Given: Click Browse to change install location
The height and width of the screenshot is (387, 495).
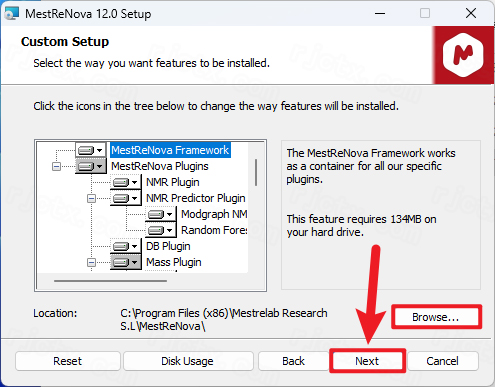Looking at the screenshot, I should 436,317.
